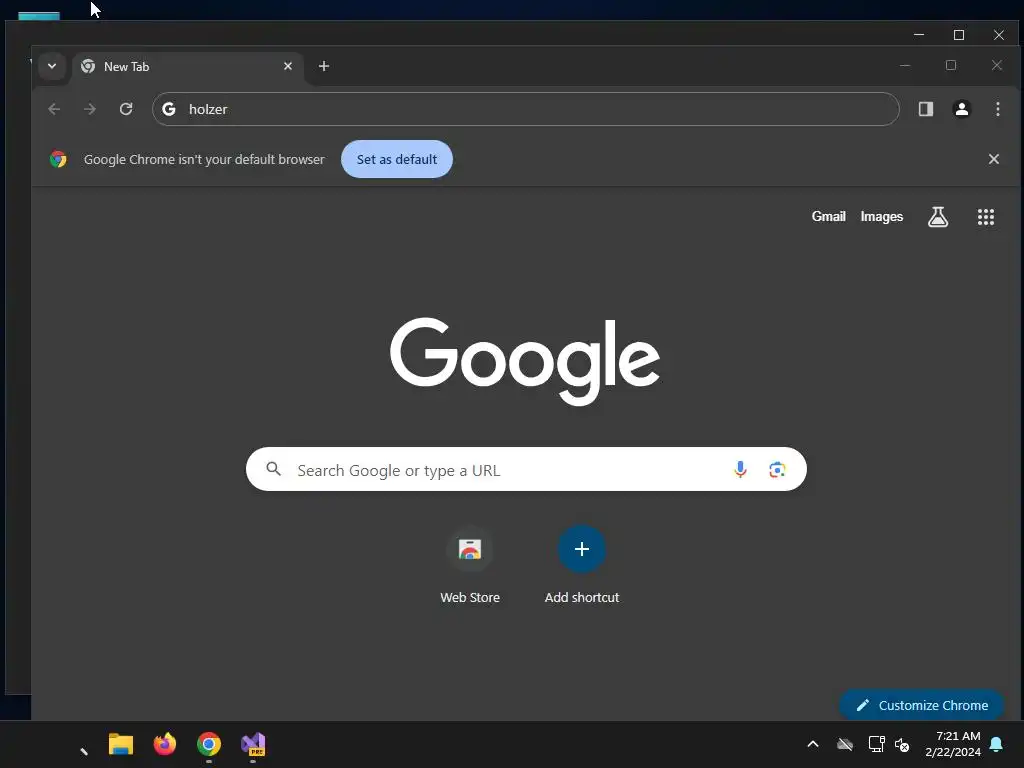The width and height of the screenshot is (1024, 768).
Task: Minimize the Chrome window
Action: tap(904, 65)
